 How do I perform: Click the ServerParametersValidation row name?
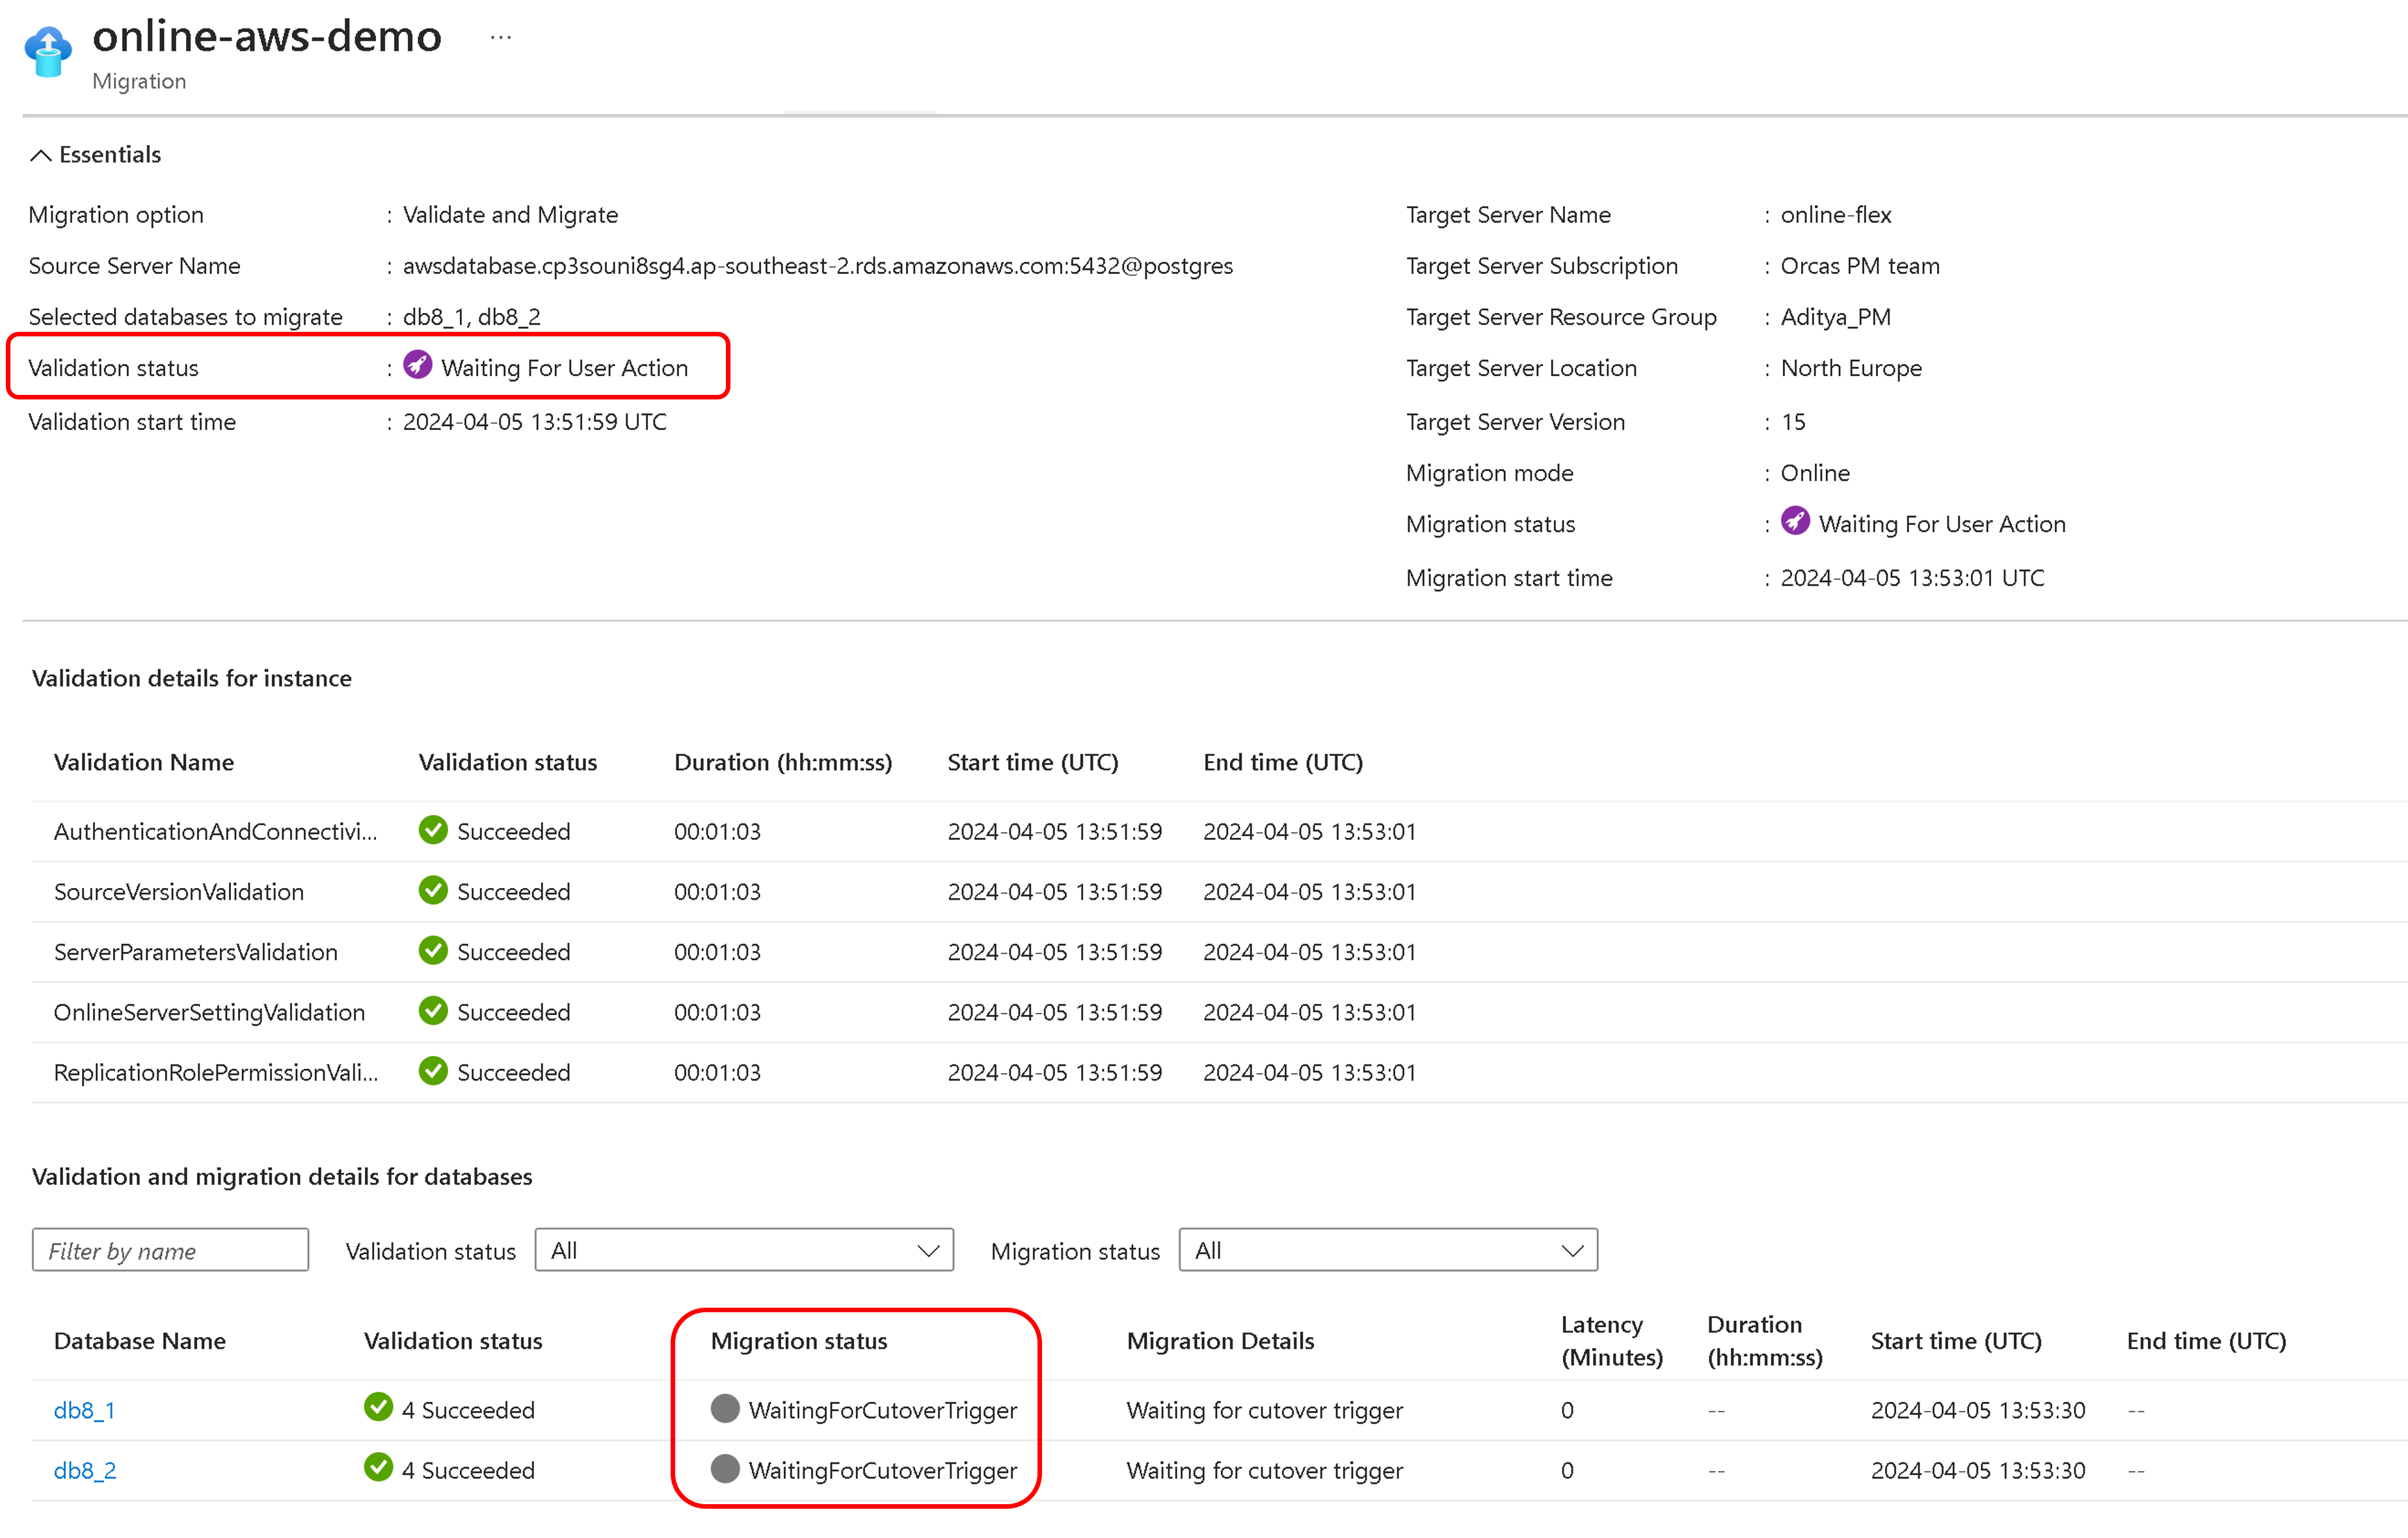196,952
